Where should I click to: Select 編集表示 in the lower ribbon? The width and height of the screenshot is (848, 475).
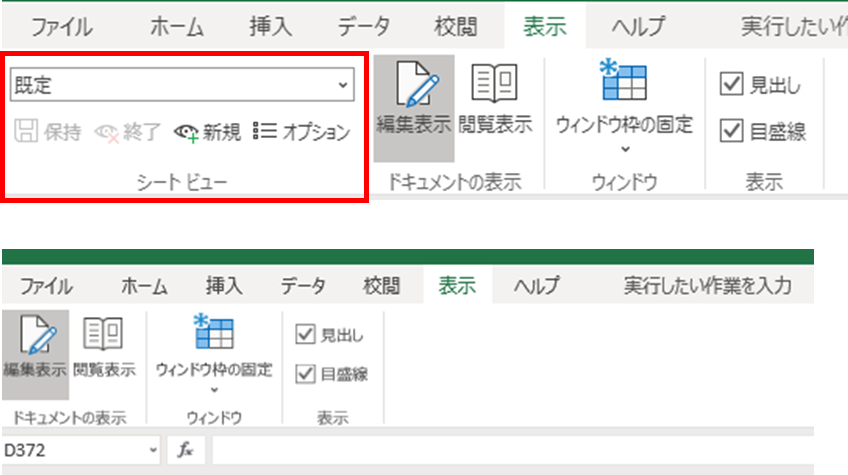(x=35, y=354)
